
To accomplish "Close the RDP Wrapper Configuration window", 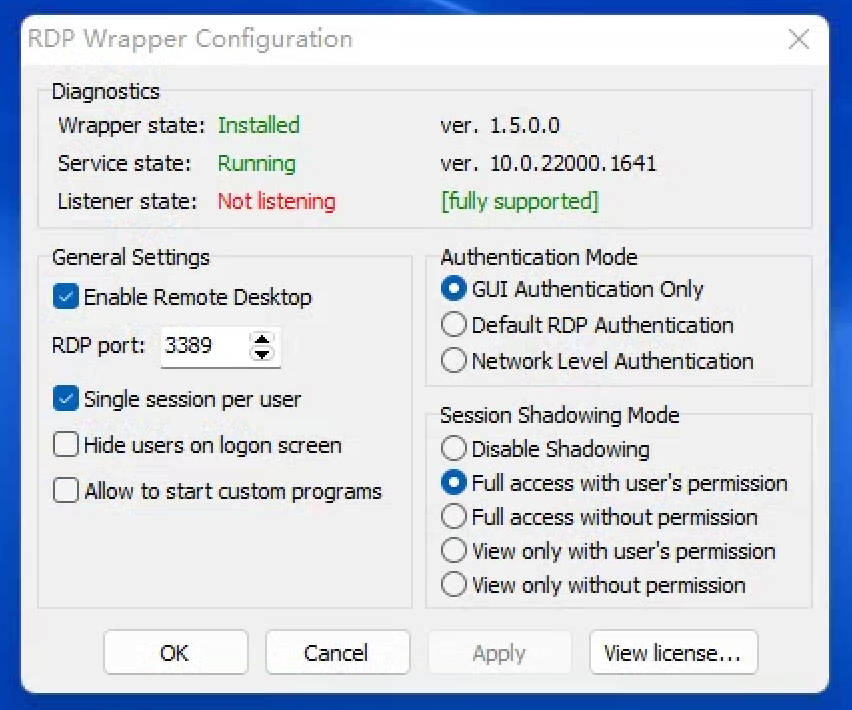I will pyautogui.click(x=799, y=40).
